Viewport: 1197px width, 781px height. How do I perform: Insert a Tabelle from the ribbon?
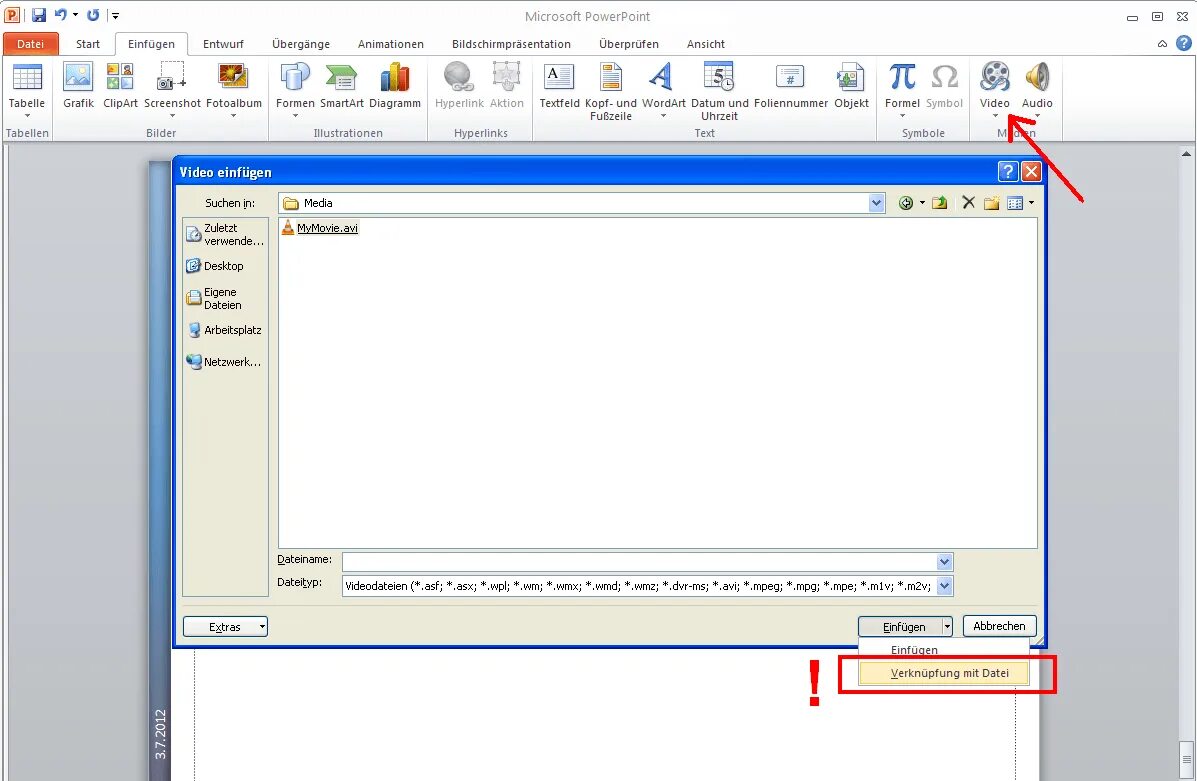pos(27,89)
